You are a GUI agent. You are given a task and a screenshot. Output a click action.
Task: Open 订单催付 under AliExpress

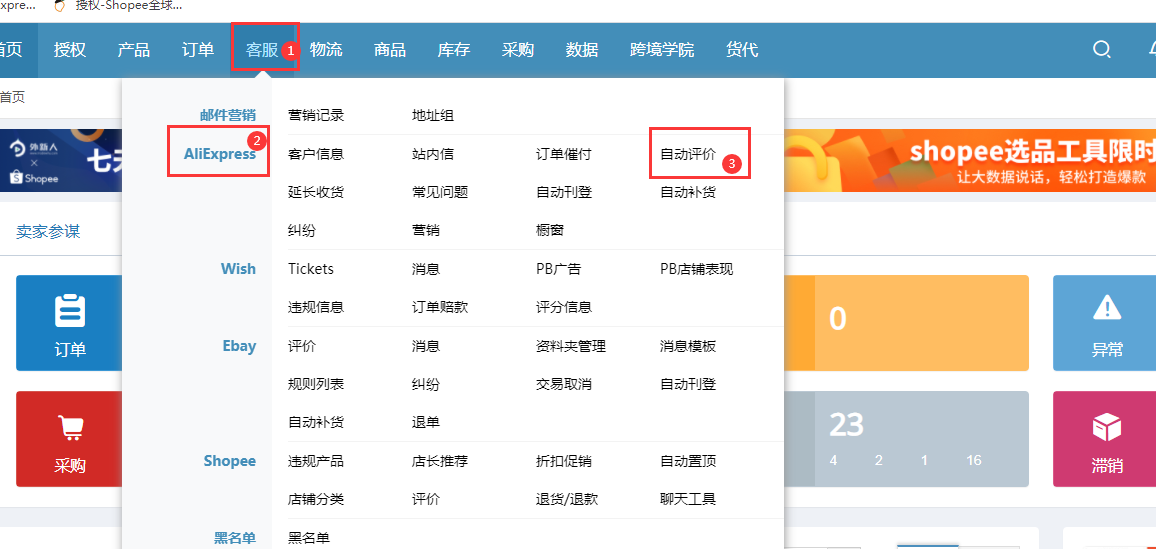tap(564, 154)
